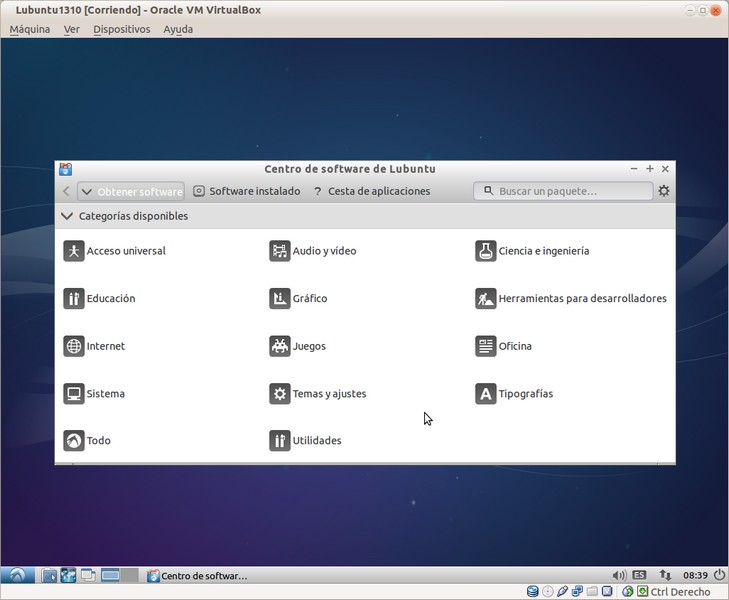Viewport: 729px width, 600px height.
Task: Click the Tipografías label
Action: tap(526, 394)
